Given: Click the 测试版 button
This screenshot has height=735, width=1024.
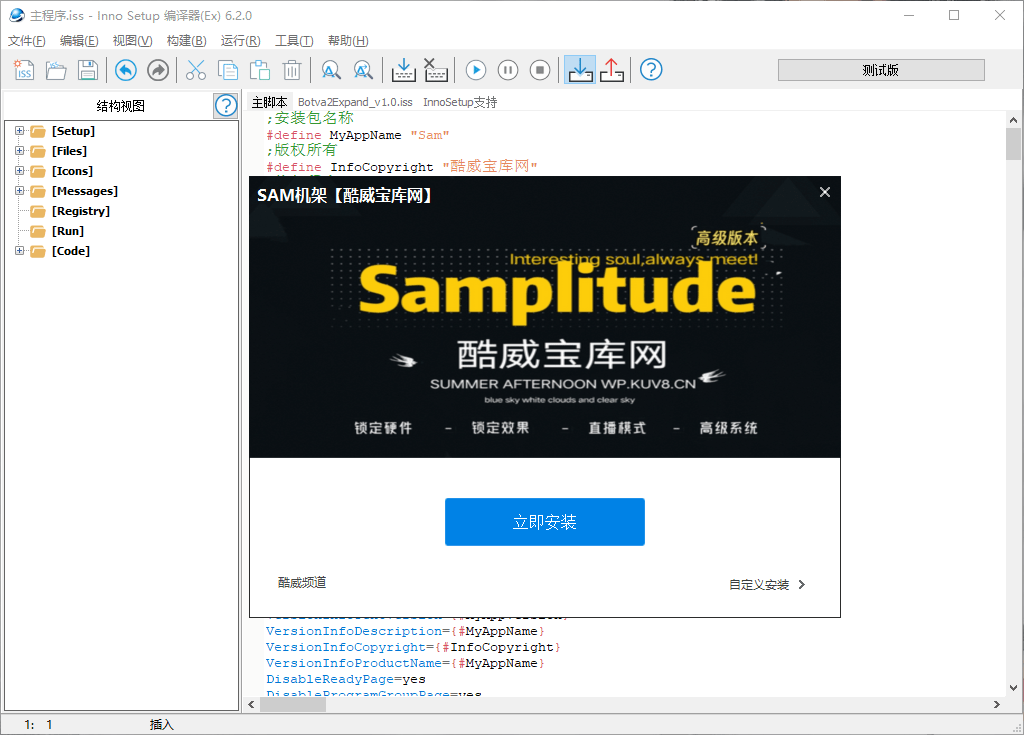Looking at the screenshot, I should 881,70.
